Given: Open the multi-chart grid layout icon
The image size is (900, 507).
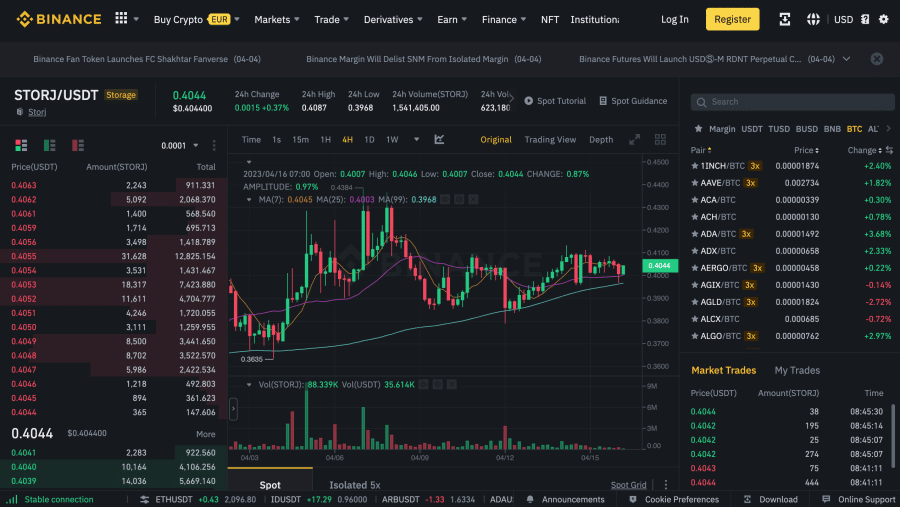Looking at the screenshot, I should click(660, 140).
